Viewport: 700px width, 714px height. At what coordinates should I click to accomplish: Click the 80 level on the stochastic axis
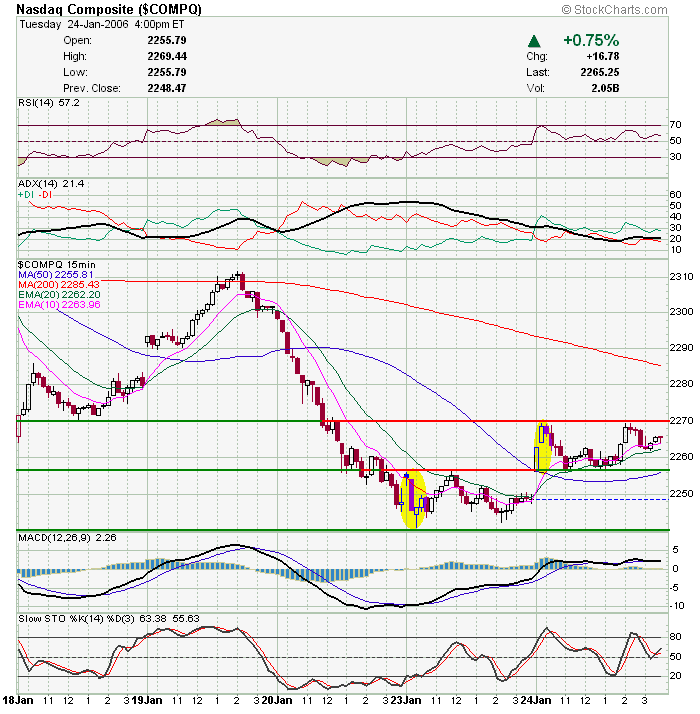click(x=675, y=637)
